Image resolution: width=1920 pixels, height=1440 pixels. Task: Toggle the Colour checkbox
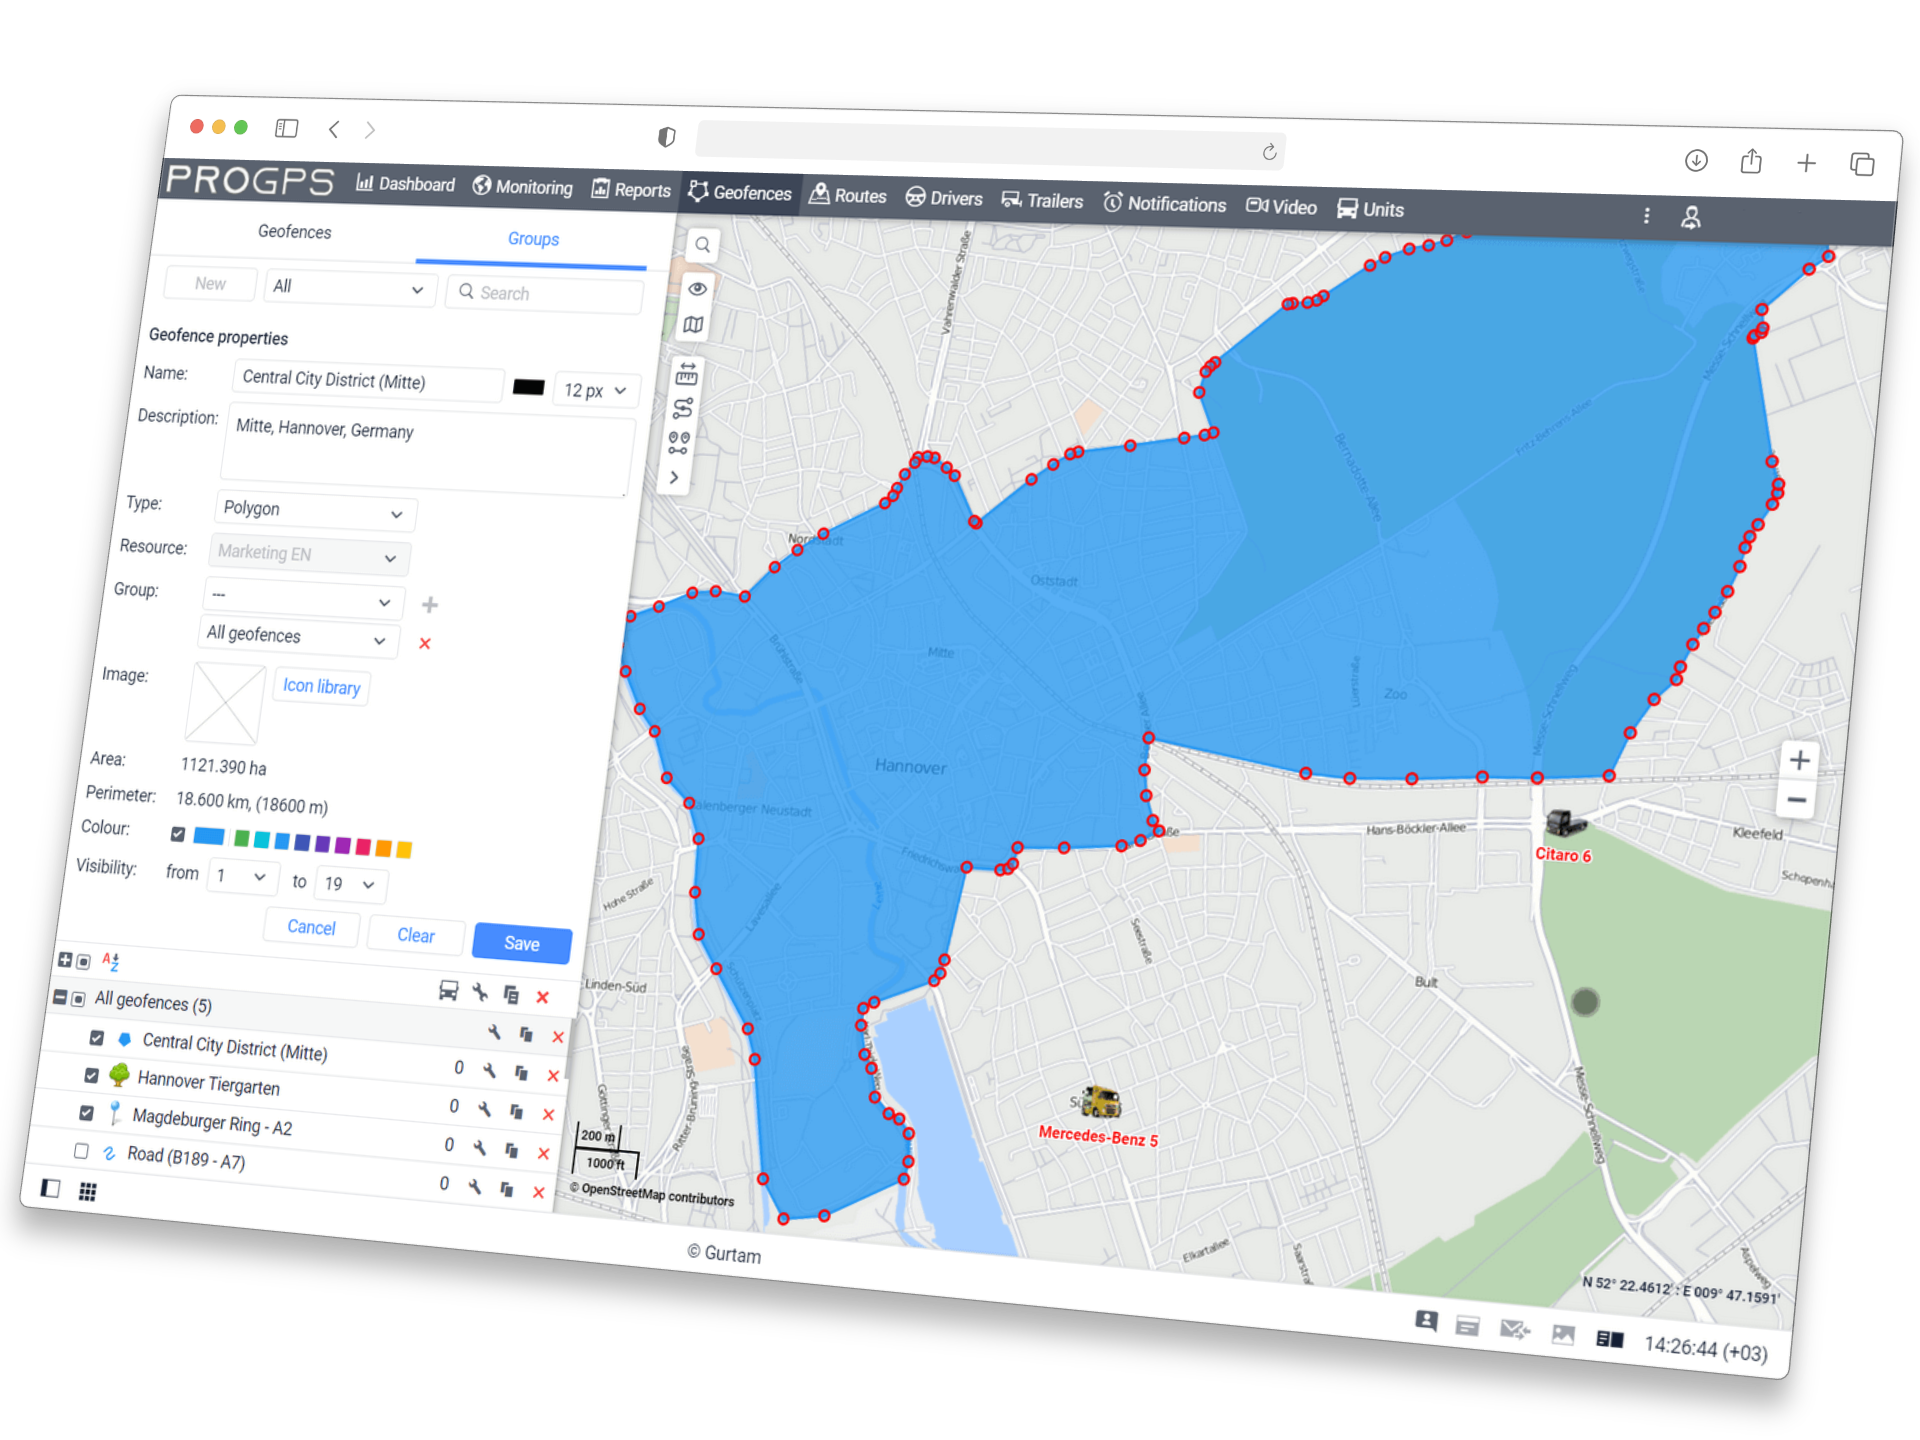tap(178, 834)
